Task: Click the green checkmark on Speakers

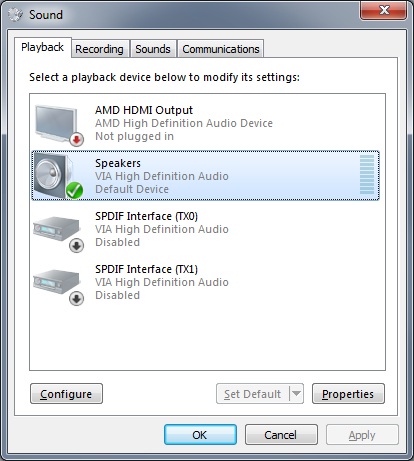Action: [x=74, y=191]
